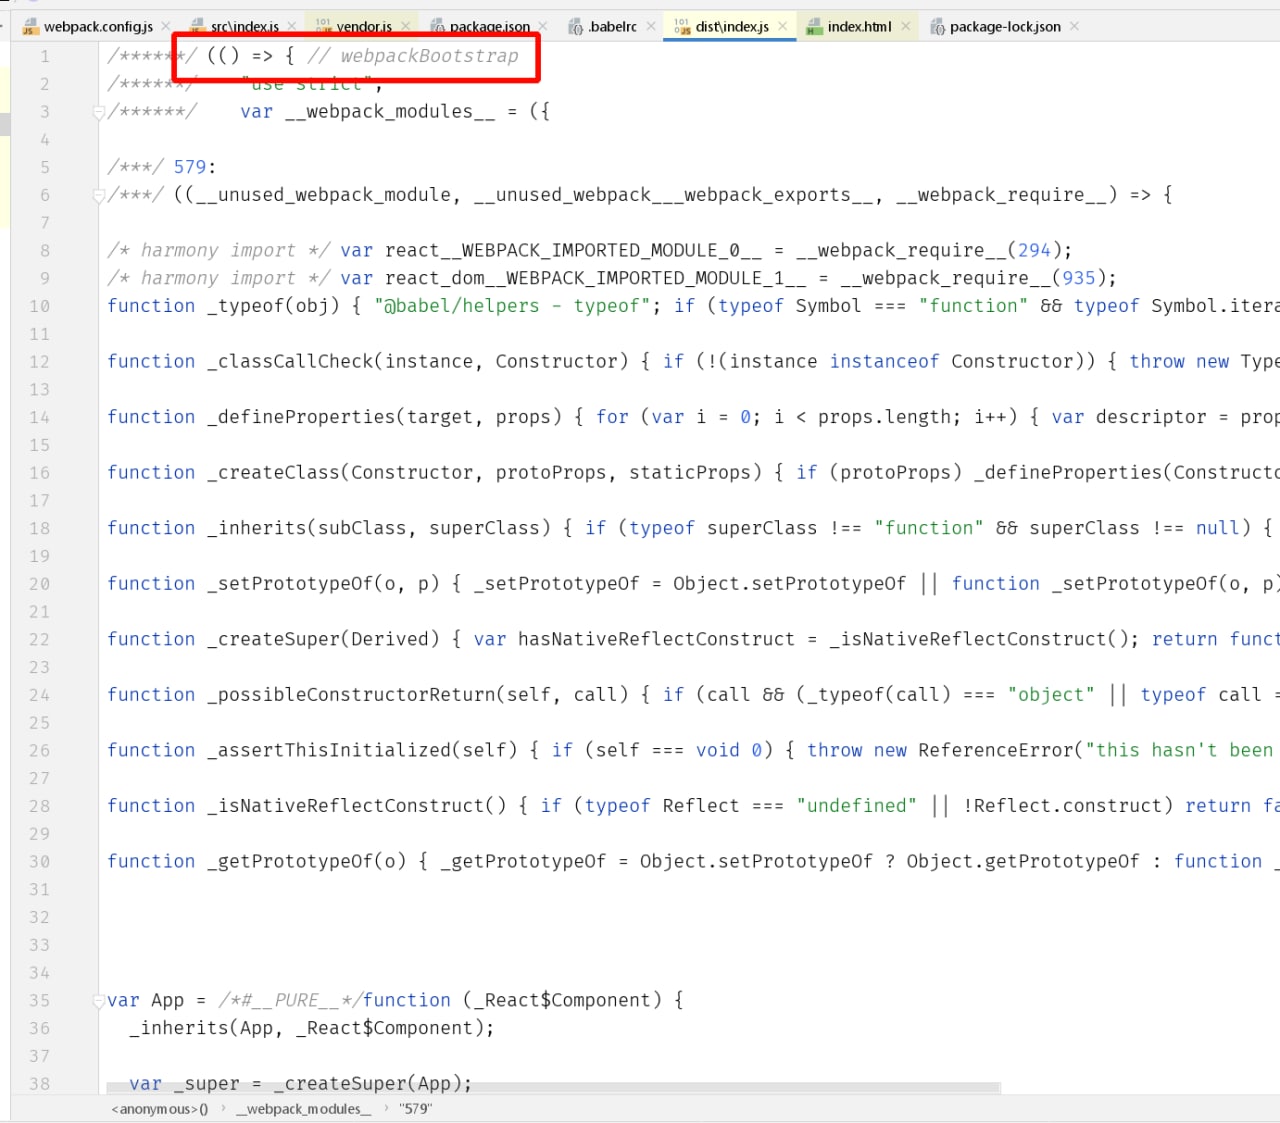Screen dimensions: 1280x1123
Task: Click the /*#__PURE__*/ comment on line 35
Action: (x=290, y=1000)
